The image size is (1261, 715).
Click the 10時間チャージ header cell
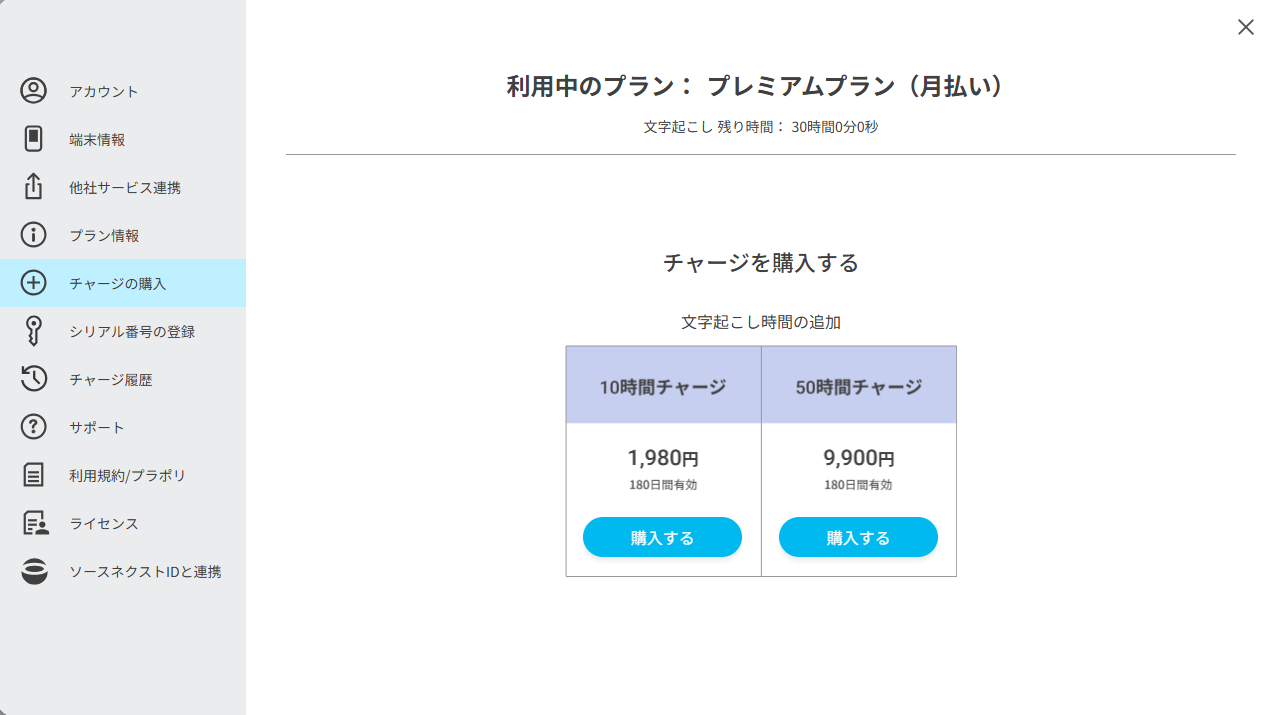click(x=664, y=385)
